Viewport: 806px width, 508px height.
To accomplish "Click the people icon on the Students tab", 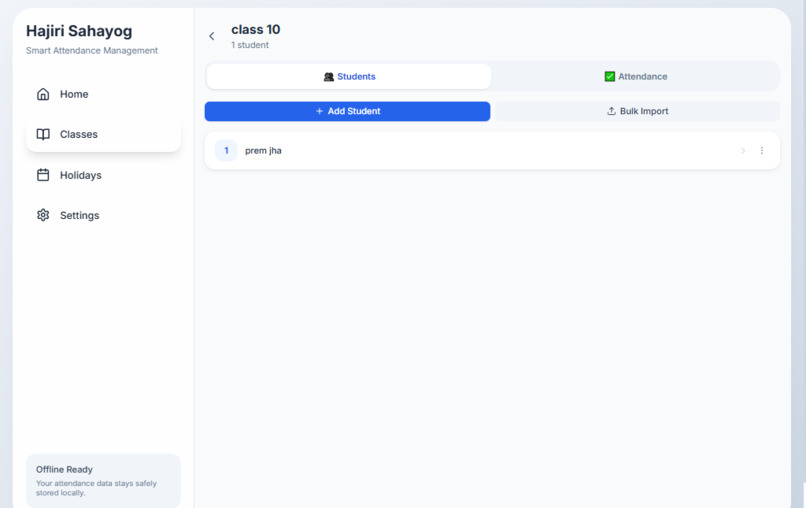I will [329, 77].
